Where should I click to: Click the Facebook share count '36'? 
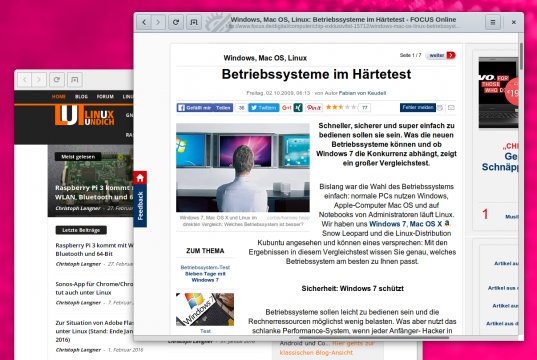(x=241, y=108)
